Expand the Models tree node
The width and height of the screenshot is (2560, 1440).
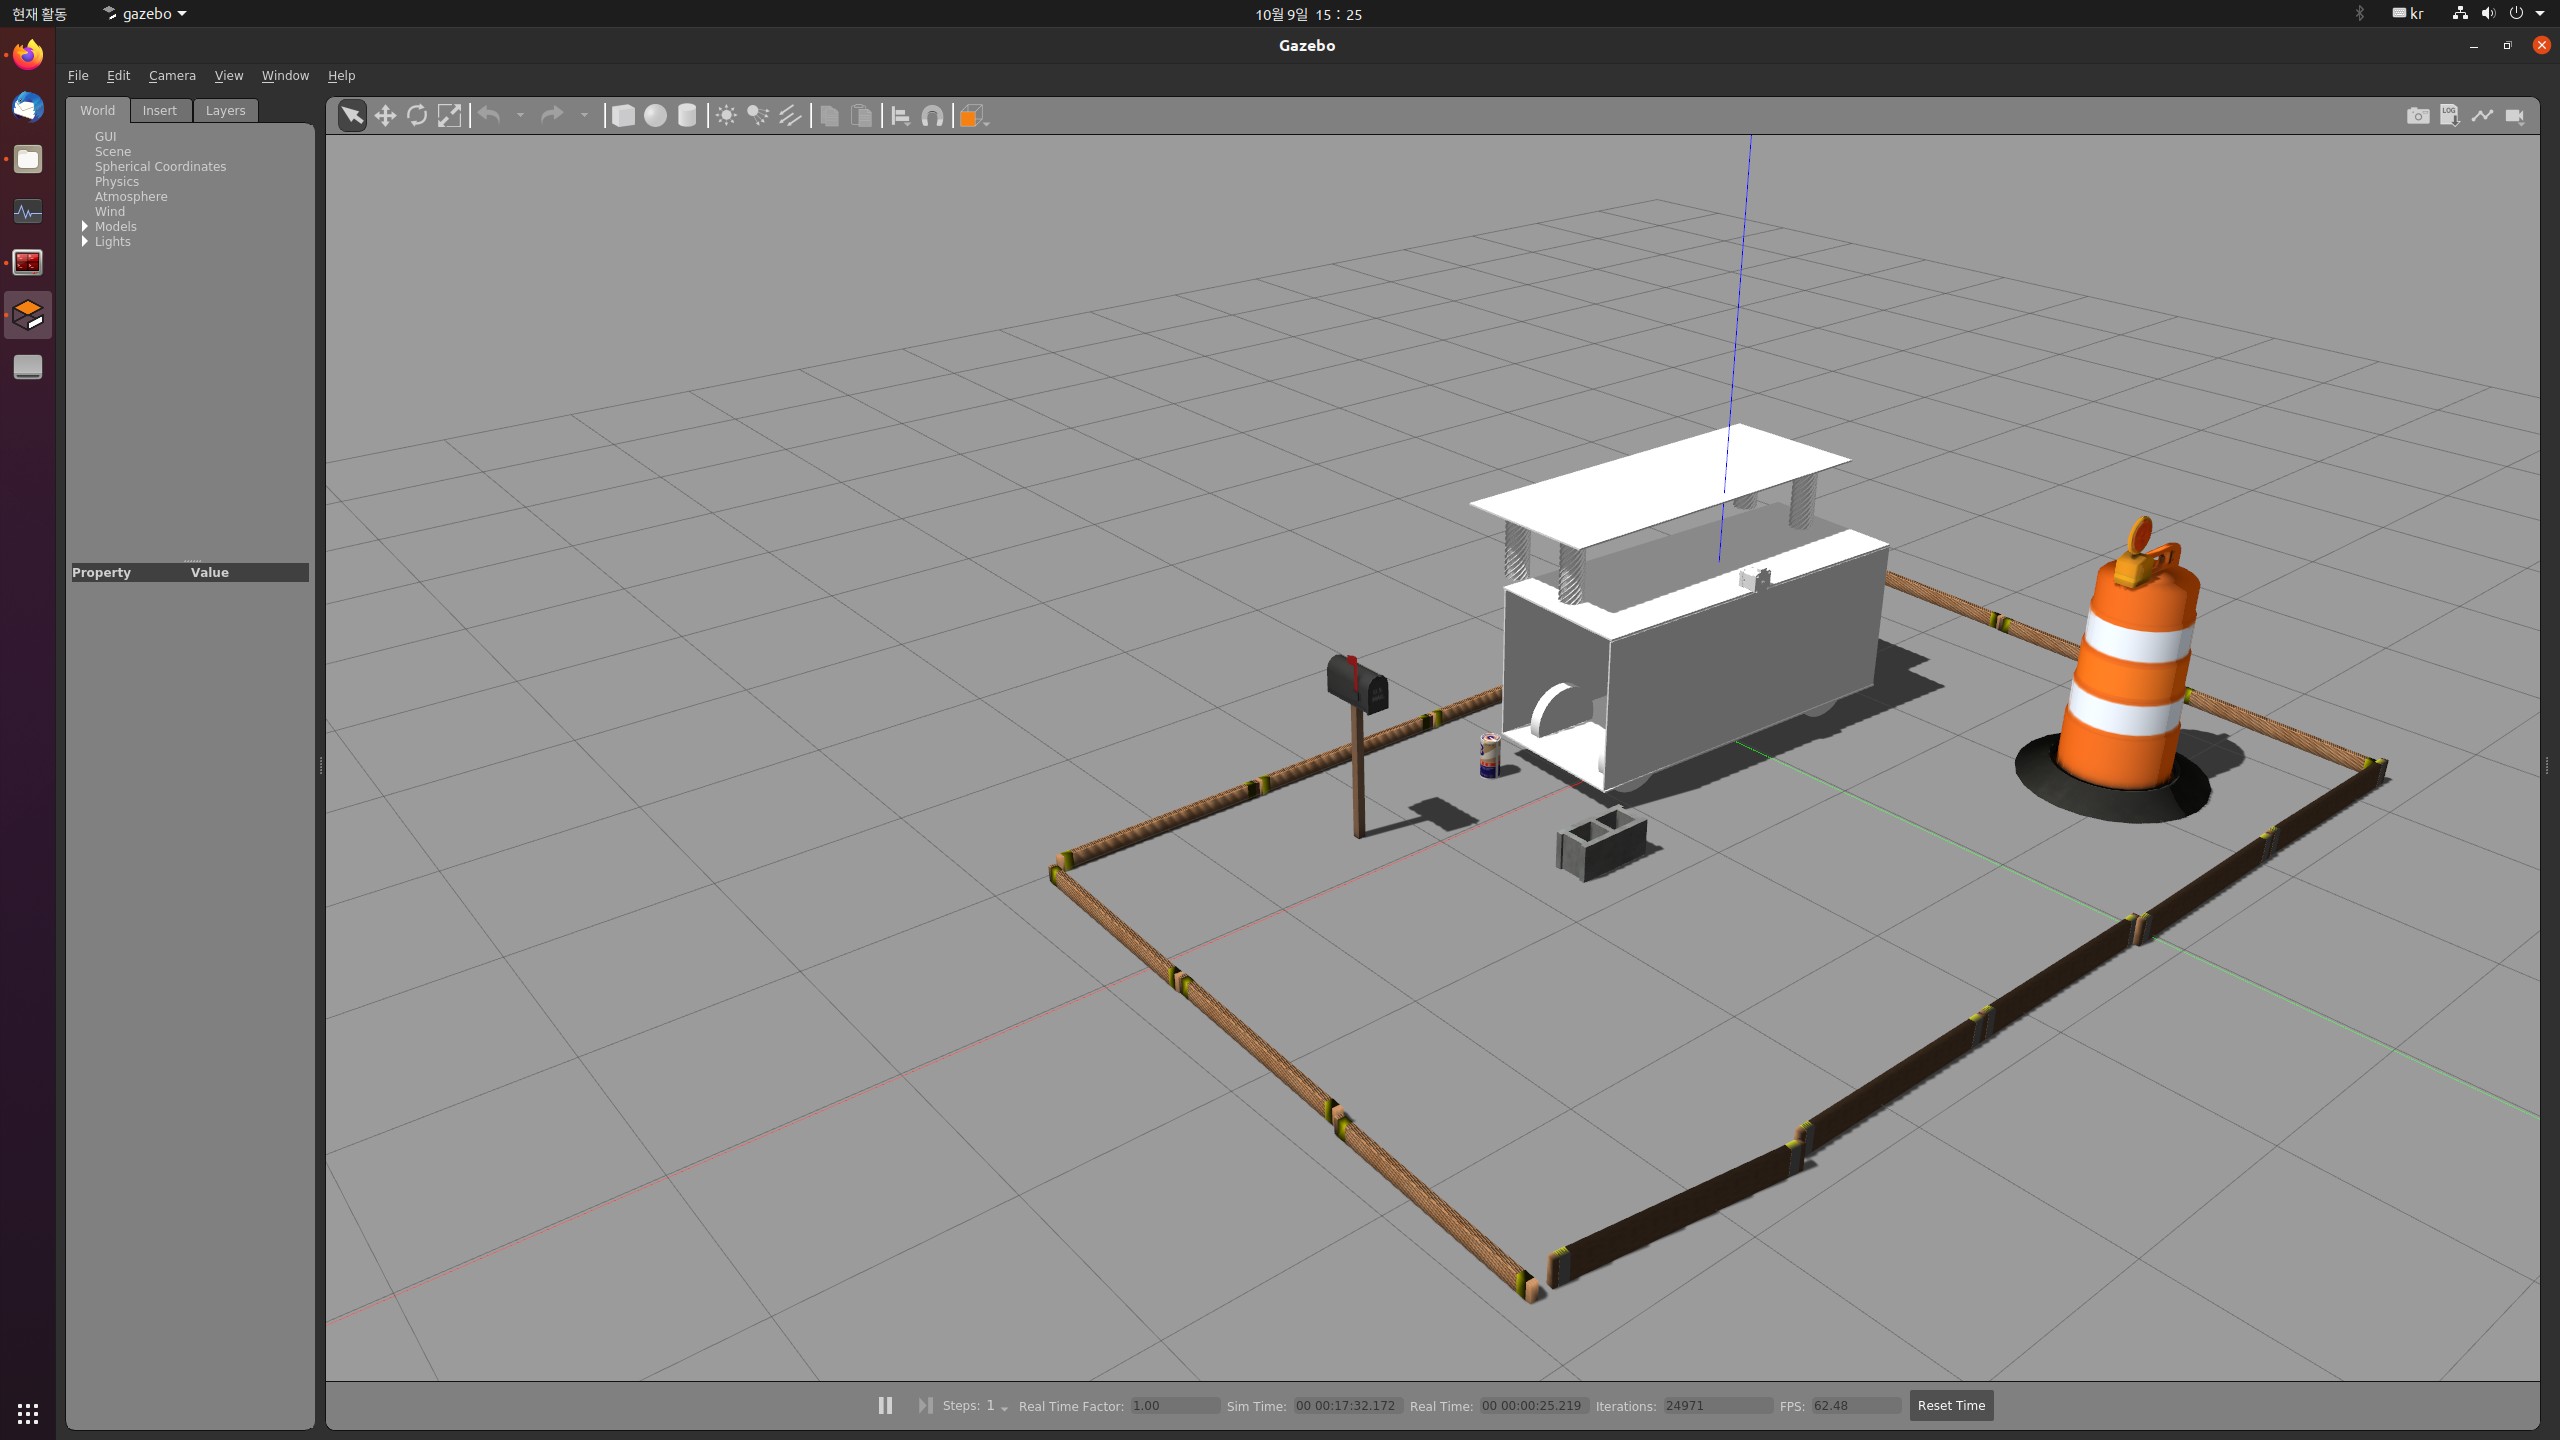[85, 227]
